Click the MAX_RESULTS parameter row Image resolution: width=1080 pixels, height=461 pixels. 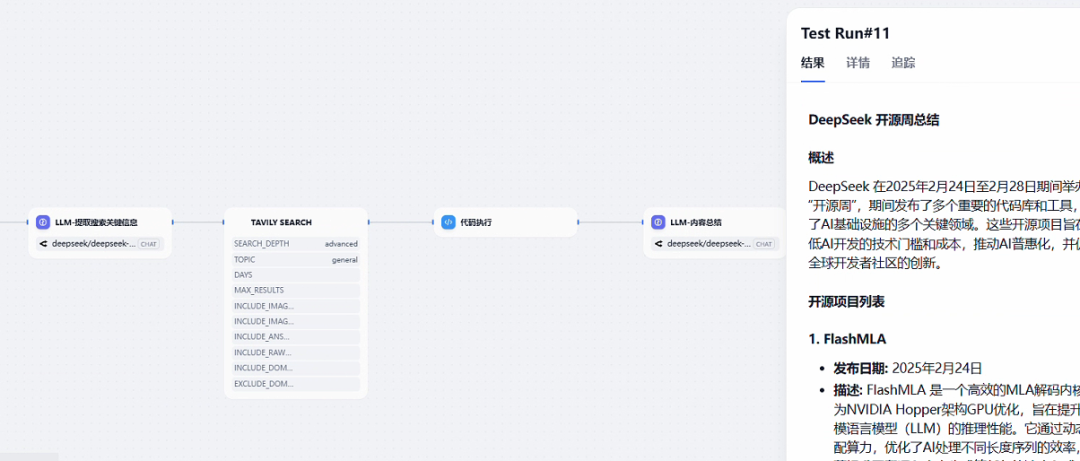pyautogui.click(x=295, y=290)
